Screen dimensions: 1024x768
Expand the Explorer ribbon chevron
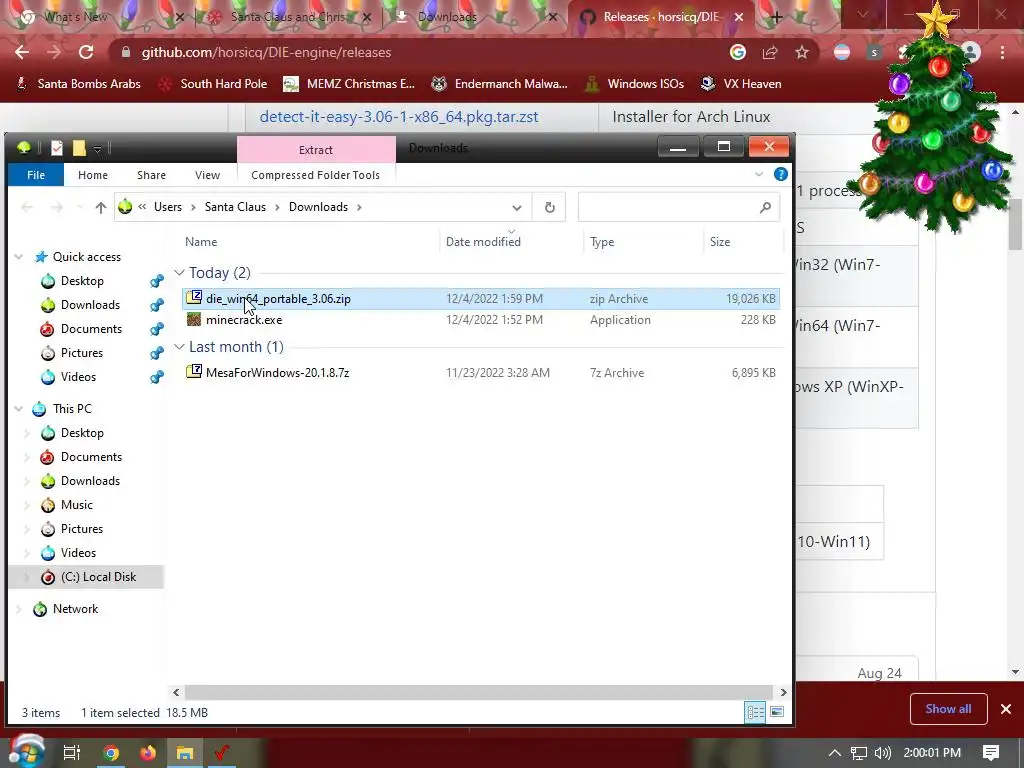coord(759,174)
